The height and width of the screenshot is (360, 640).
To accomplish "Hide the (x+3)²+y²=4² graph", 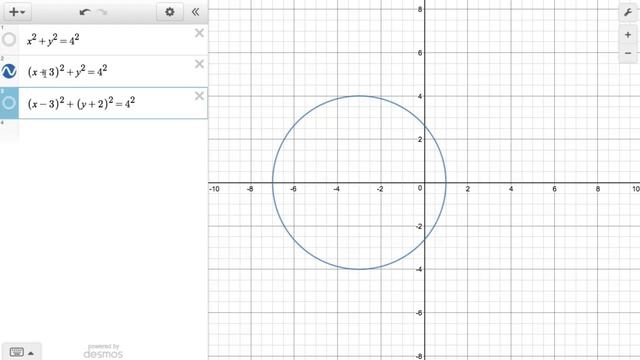I will pos(9,71).
